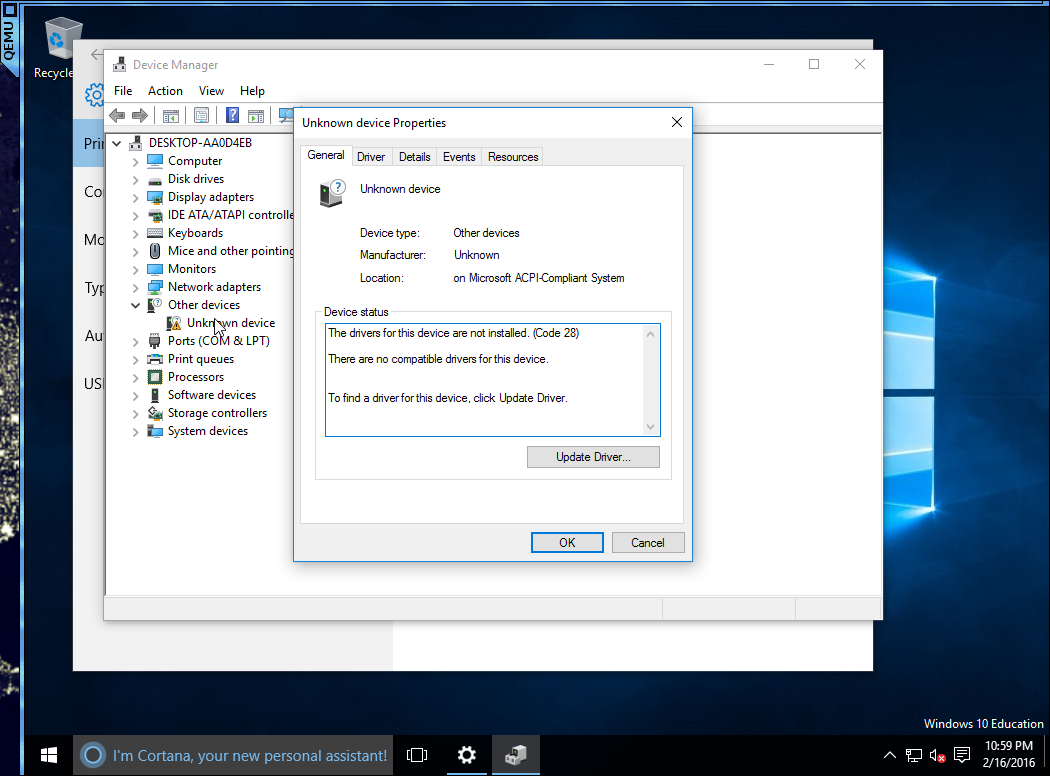Click the Display adapters category icon

point(155,197)
